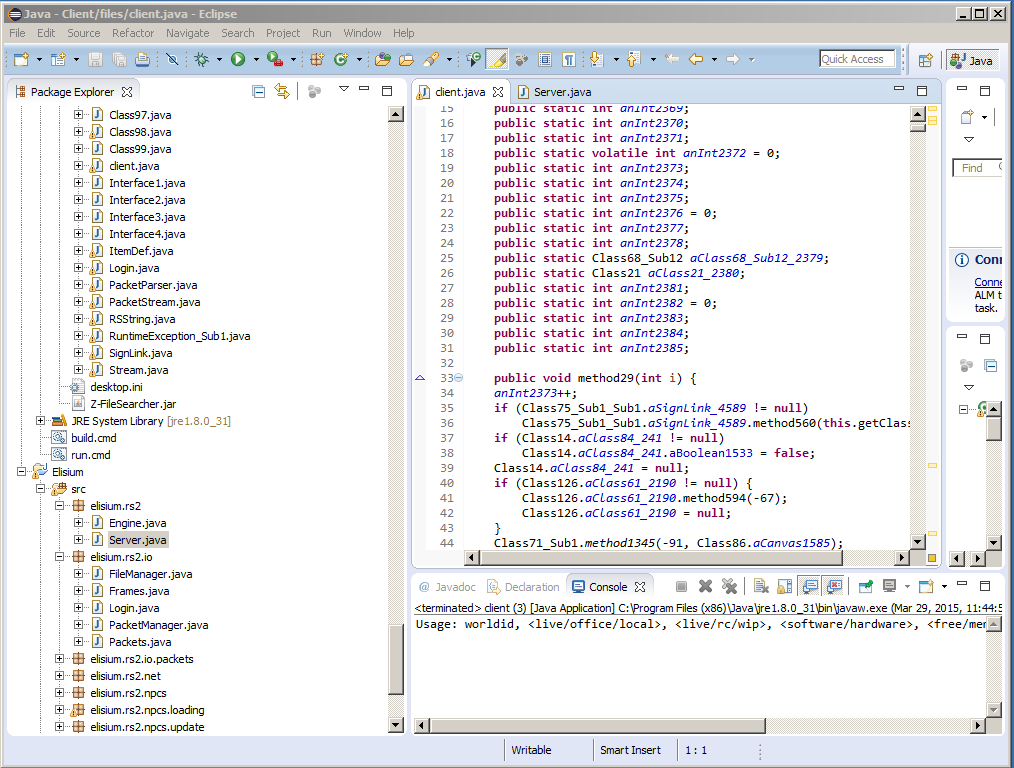Switch to the Server.java editor tab
This screenshot has height=768, width=1014.
click(561, 92)
